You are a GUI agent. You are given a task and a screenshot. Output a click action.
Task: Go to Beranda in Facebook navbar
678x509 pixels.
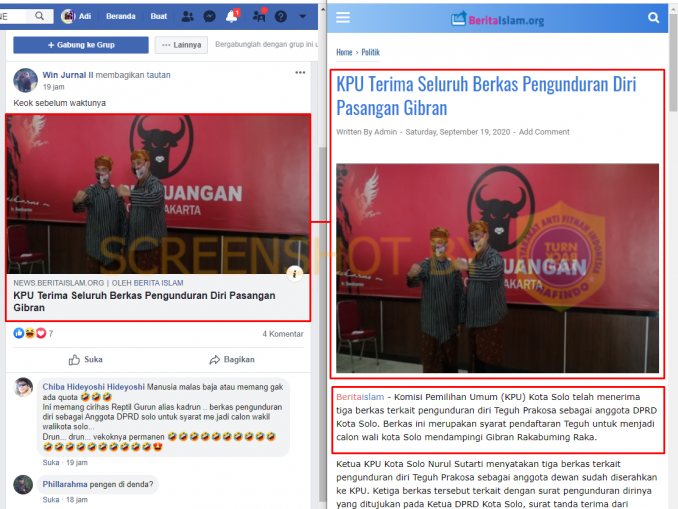pyautogui.click(x=121, y=16)
